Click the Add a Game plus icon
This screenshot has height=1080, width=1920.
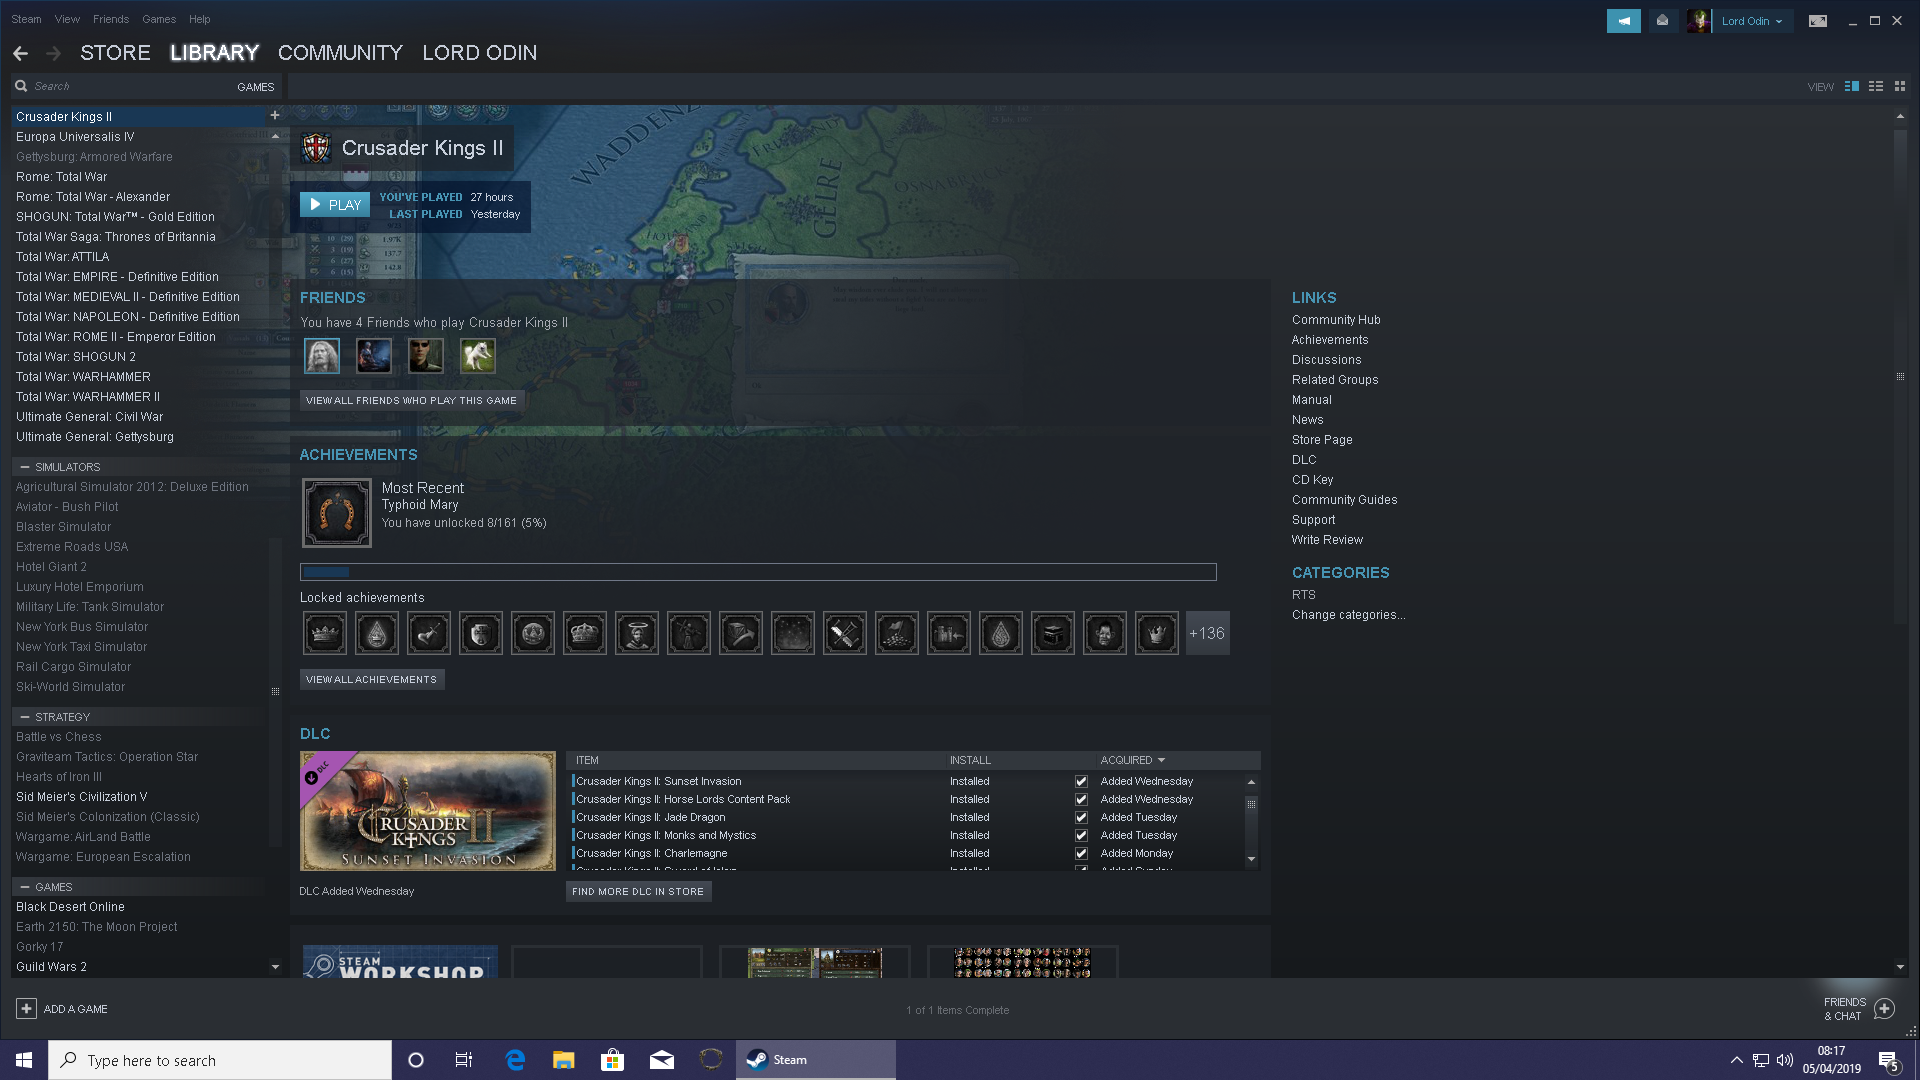click(x=27, y=1009)
